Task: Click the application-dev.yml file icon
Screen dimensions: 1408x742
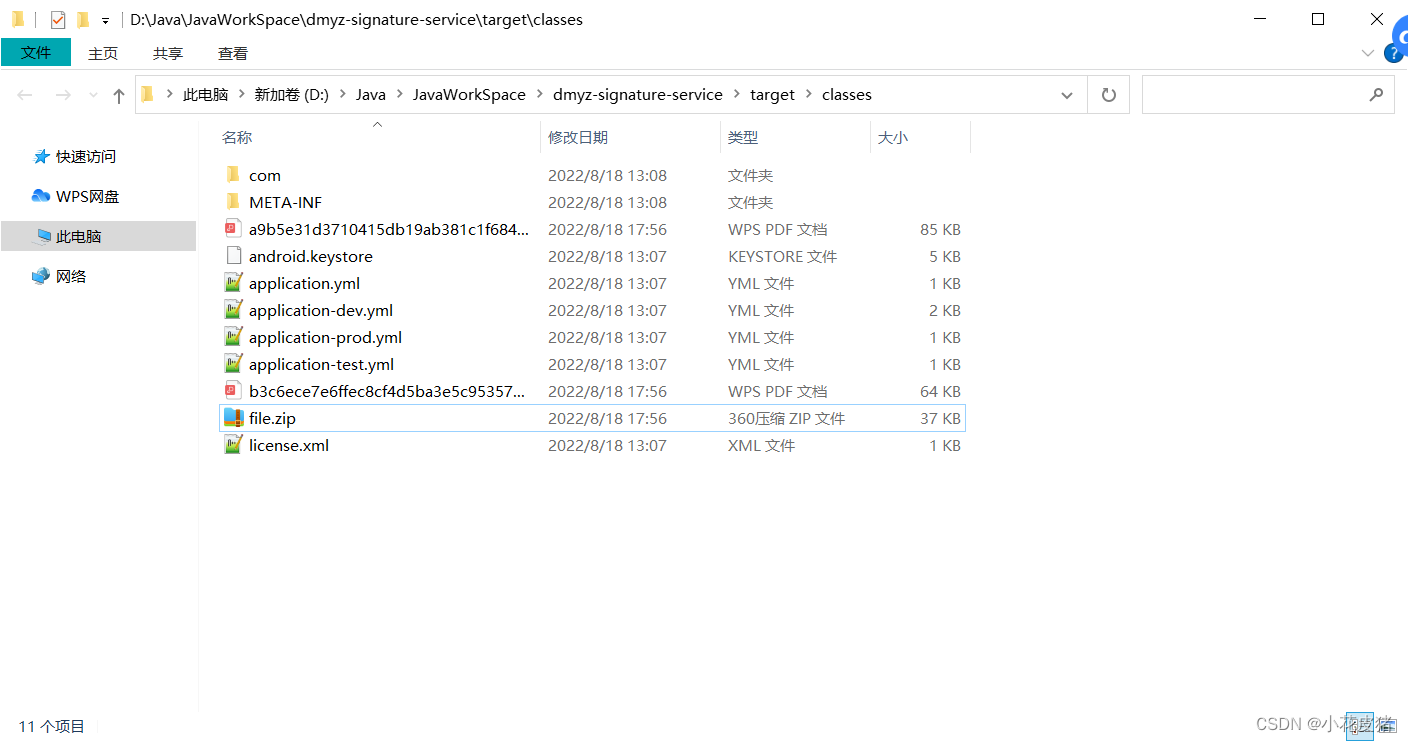Action: 233,310
